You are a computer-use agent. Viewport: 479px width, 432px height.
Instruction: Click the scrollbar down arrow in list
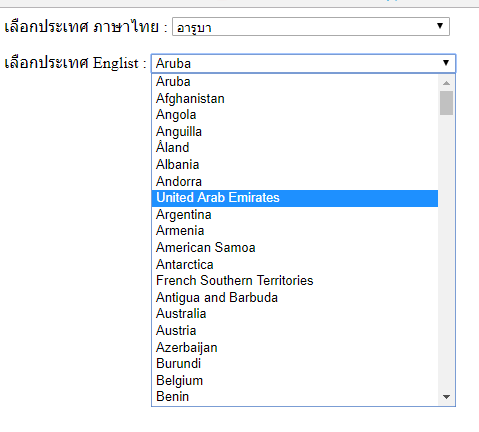(x=446, y=397)
